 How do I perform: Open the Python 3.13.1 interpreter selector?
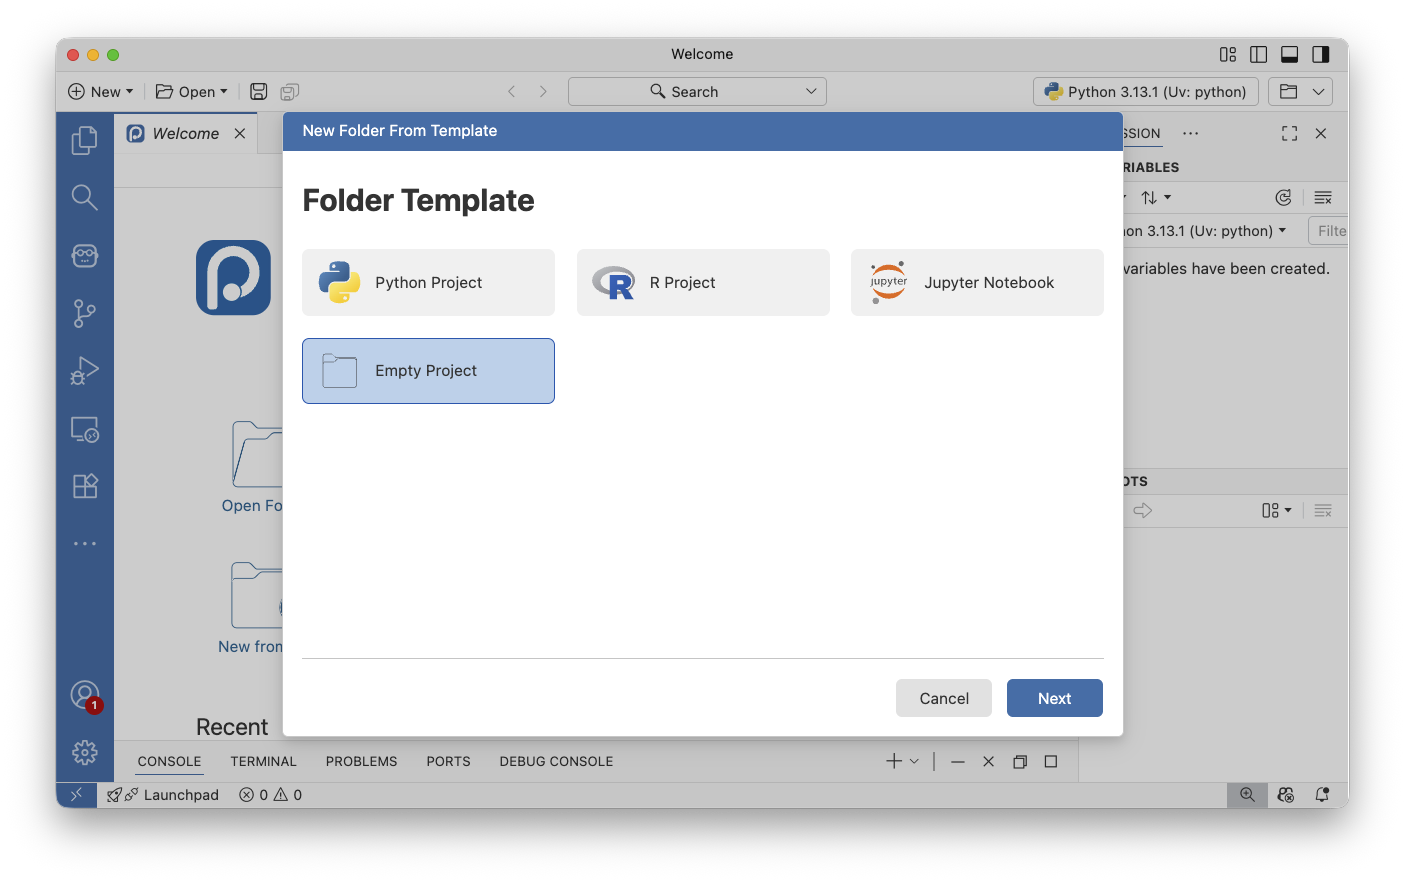[1145, 92]
